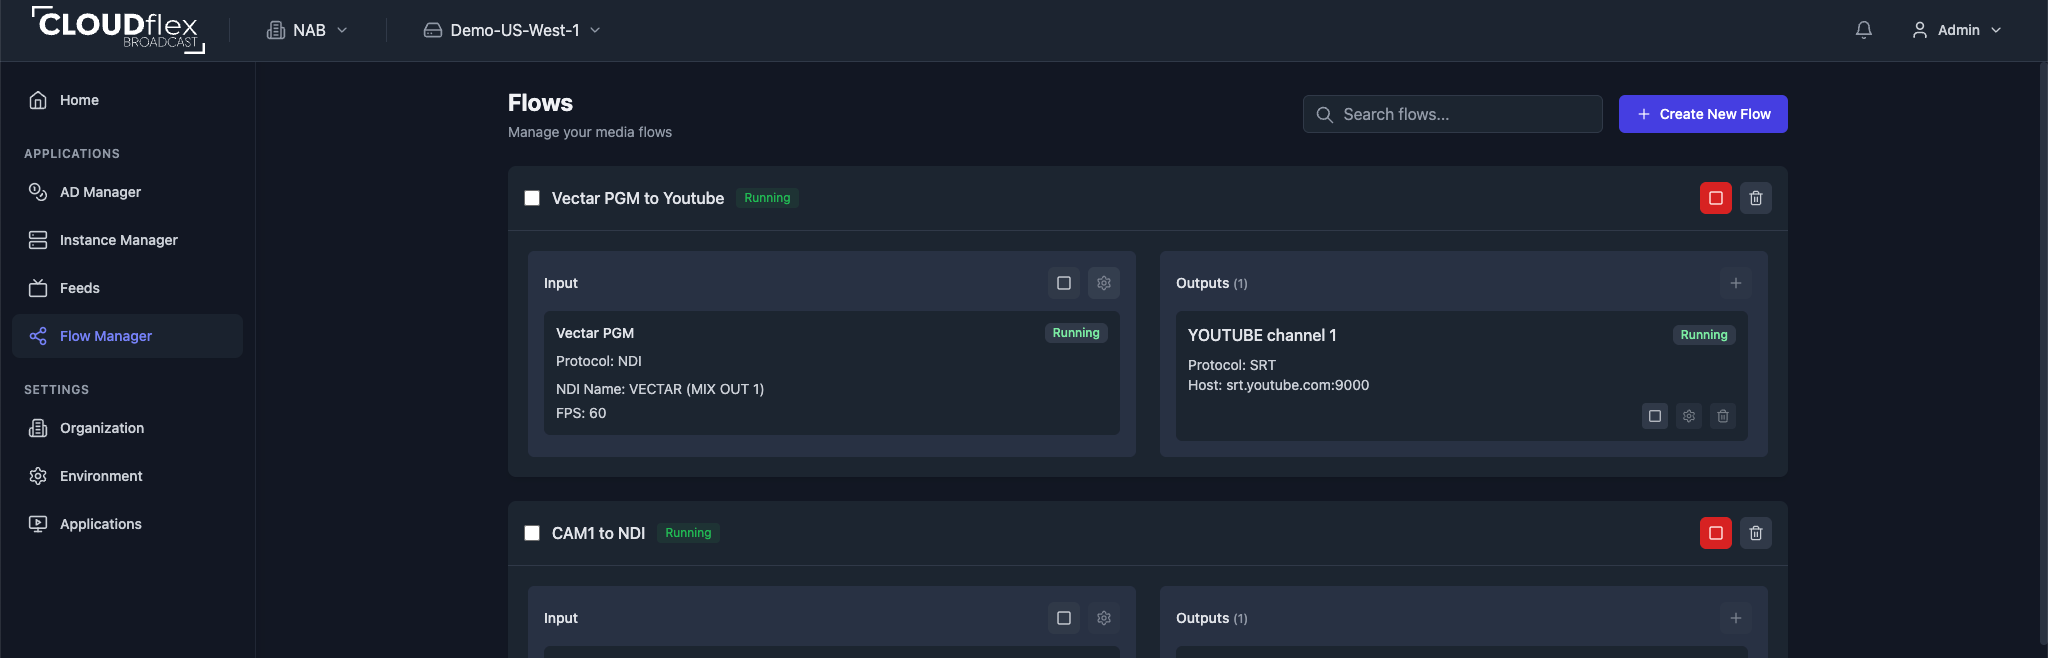This screenshot has width=2048, height=658.
Task: Stop the CAM1 to NDI input
Action: [1064, 618]
